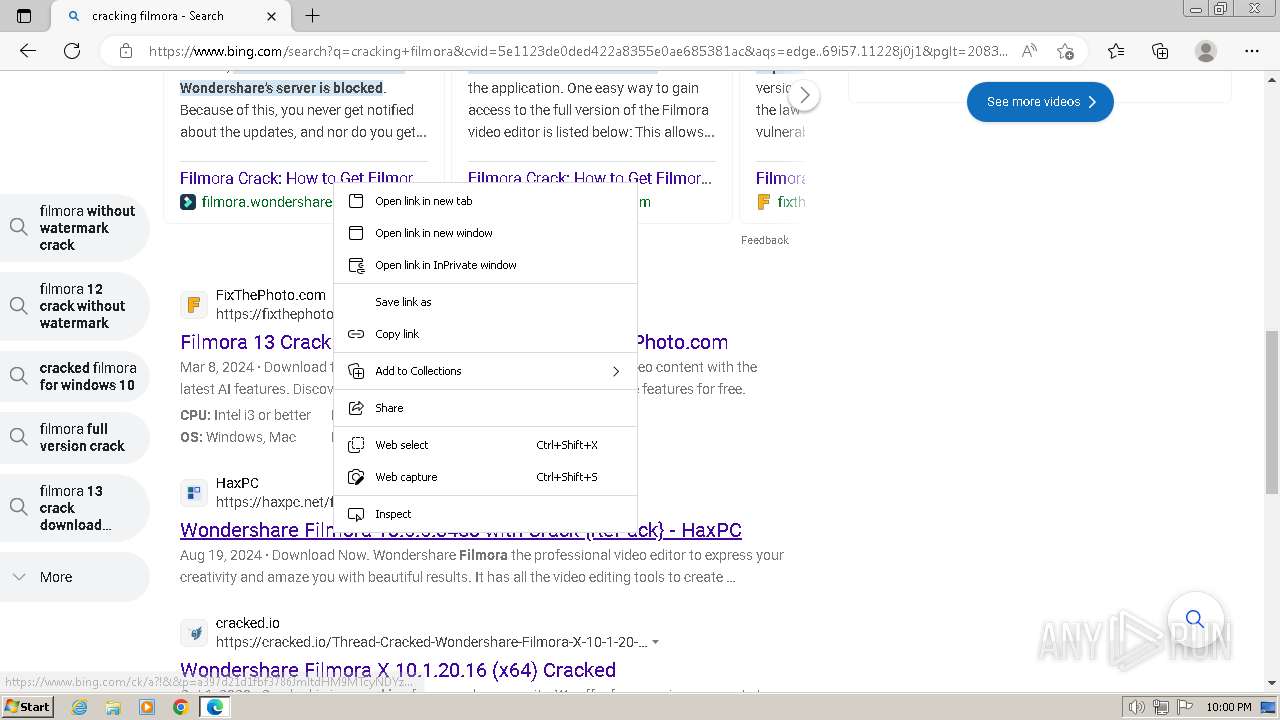
Task: Choose Web select option
Action: tap(485, 445)
